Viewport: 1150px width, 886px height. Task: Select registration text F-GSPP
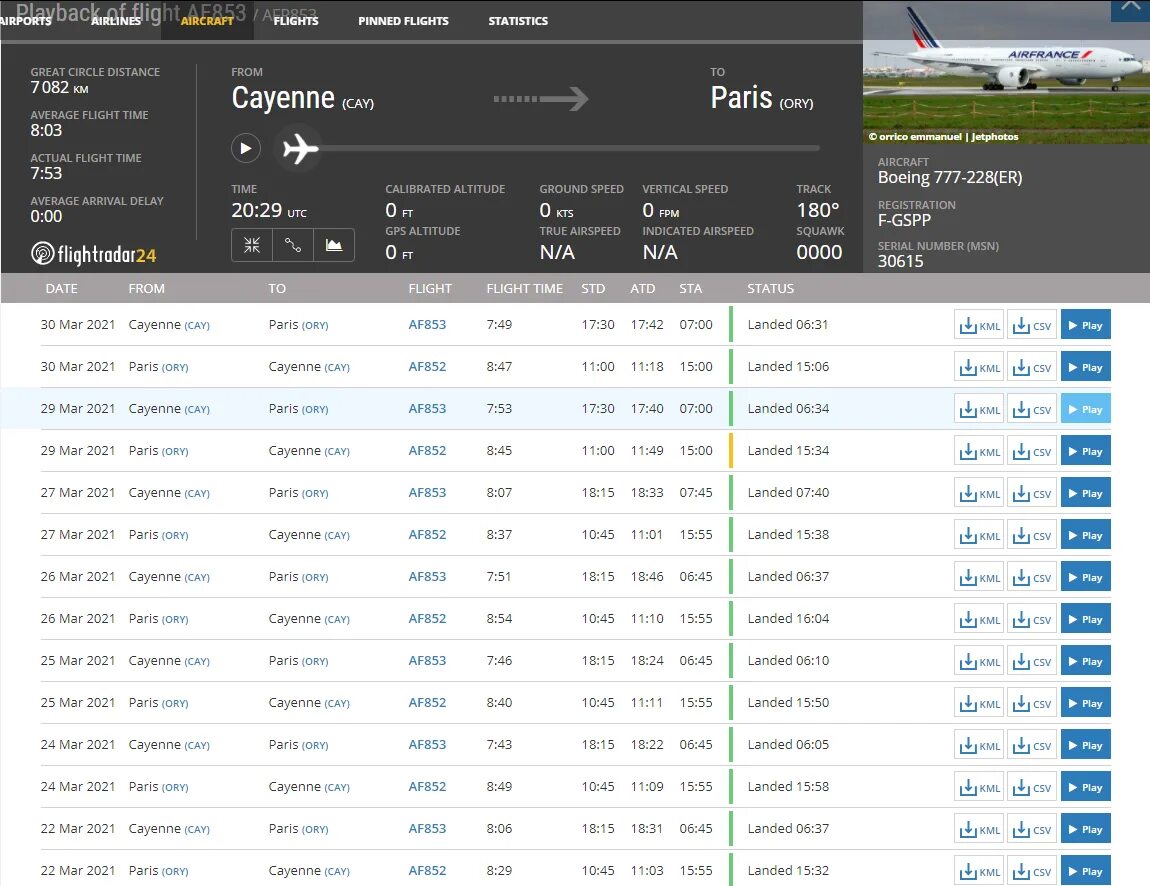point(904,220)
